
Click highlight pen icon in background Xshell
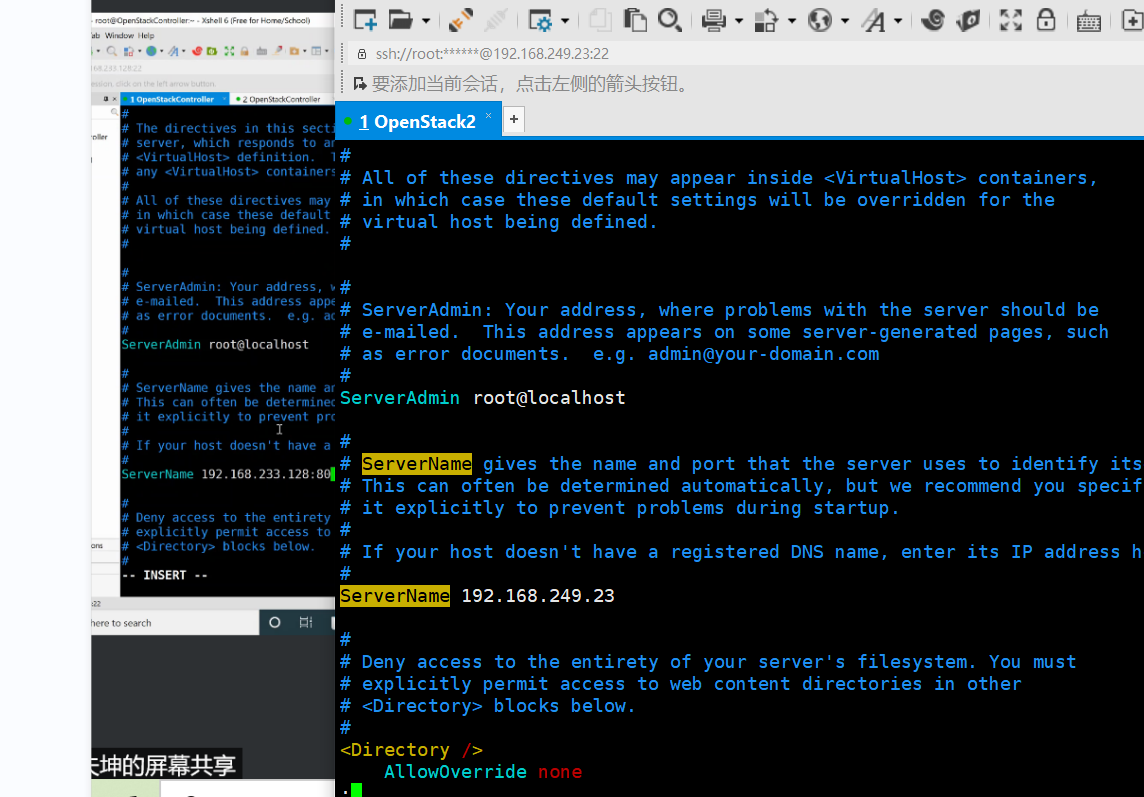click(x=278, y=51)
